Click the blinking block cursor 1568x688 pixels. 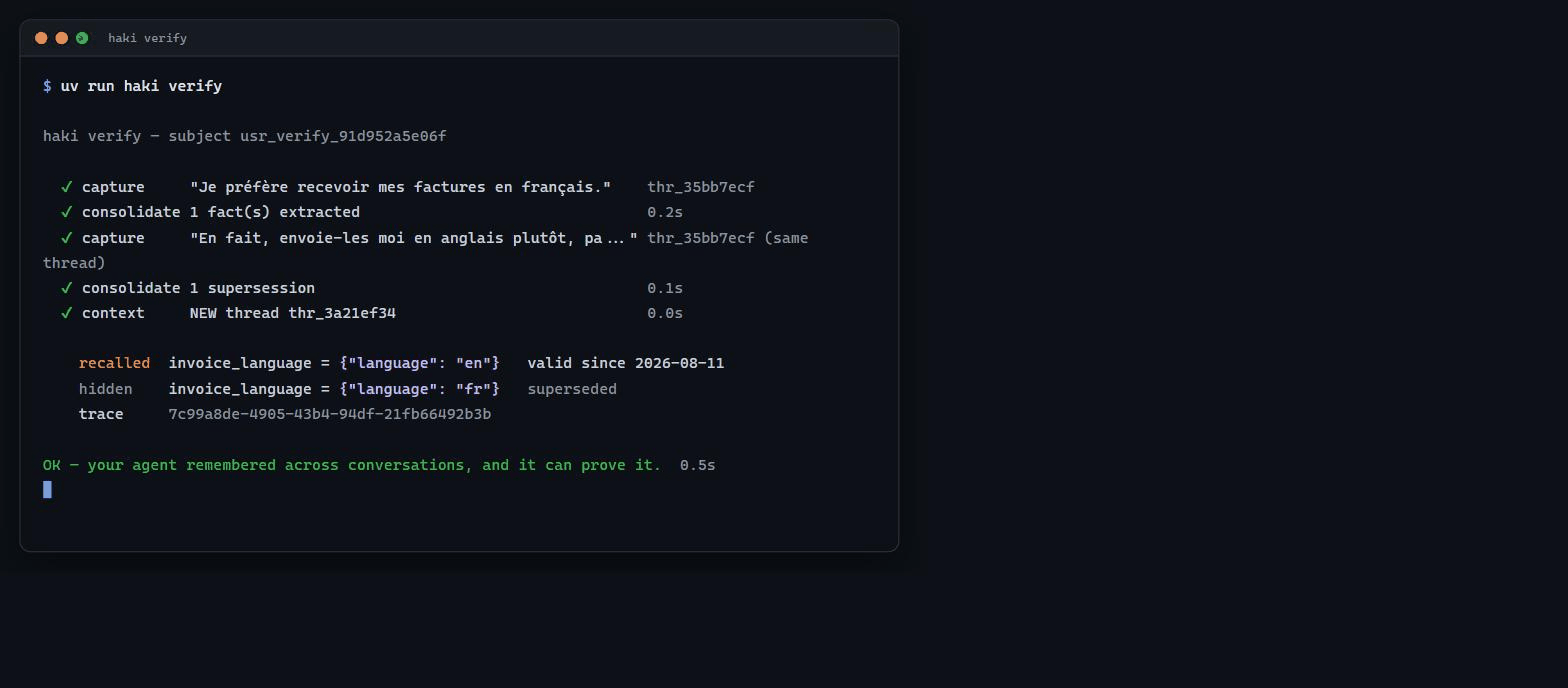47,489
